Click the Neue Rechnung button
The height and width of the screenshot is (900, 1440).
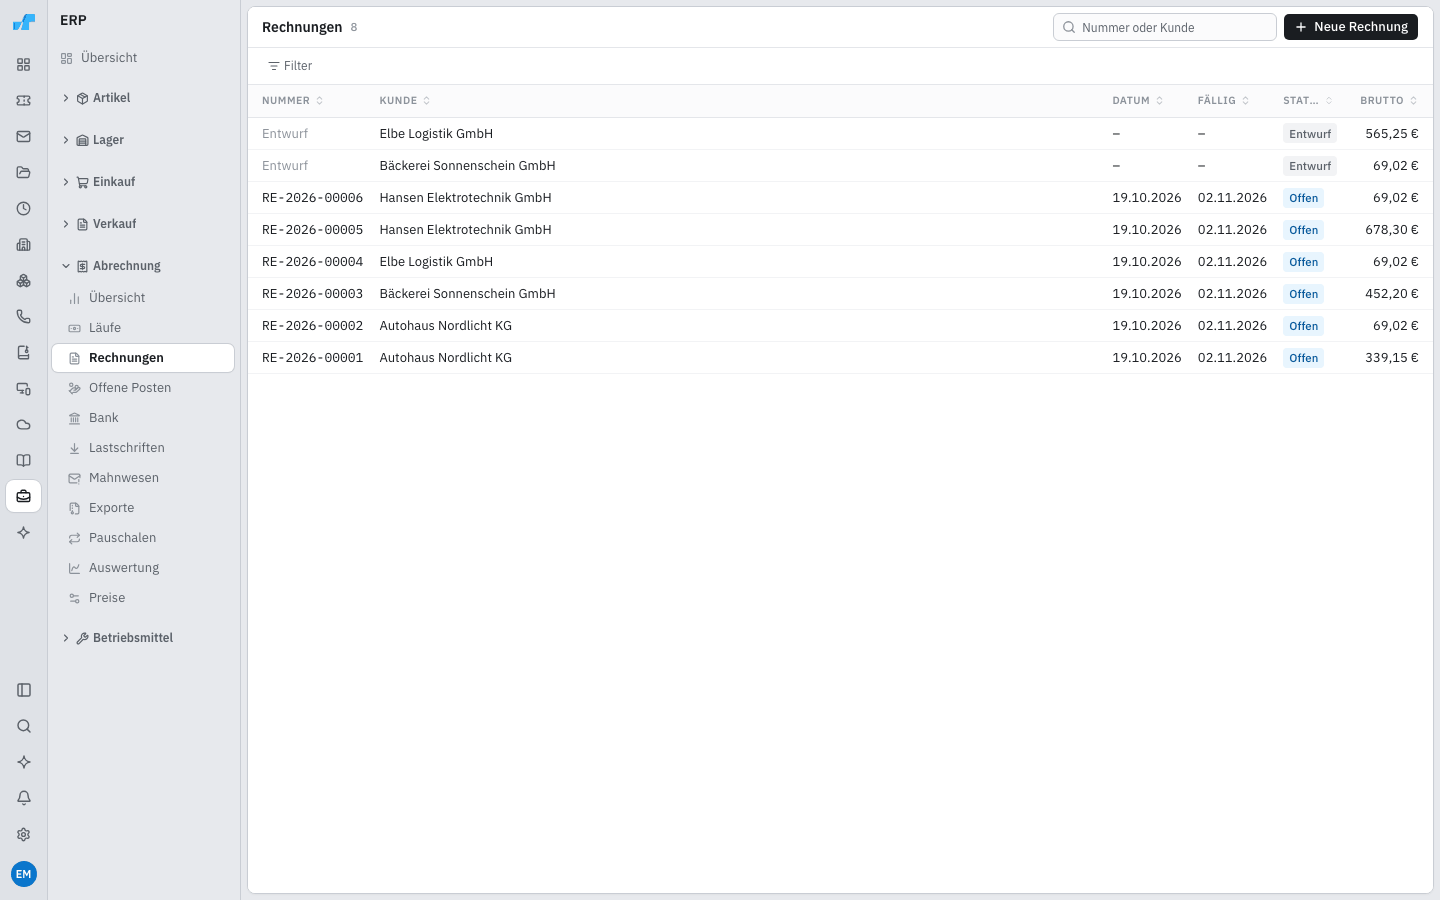click(x=1350, y=27)
